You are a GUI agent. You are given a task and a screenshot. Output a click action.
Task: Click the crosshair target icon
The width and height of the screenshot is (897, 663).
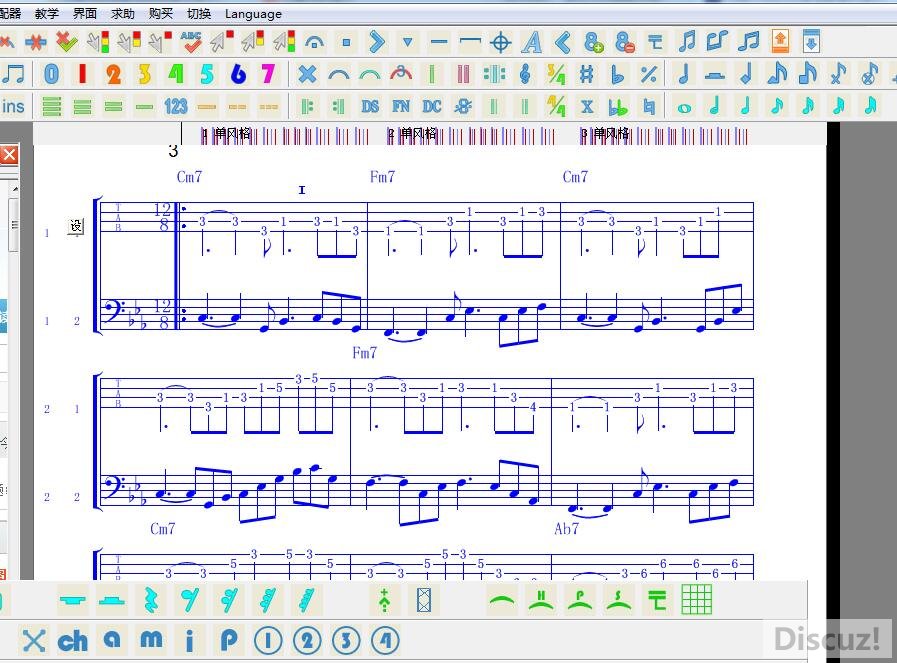(501, 42)
